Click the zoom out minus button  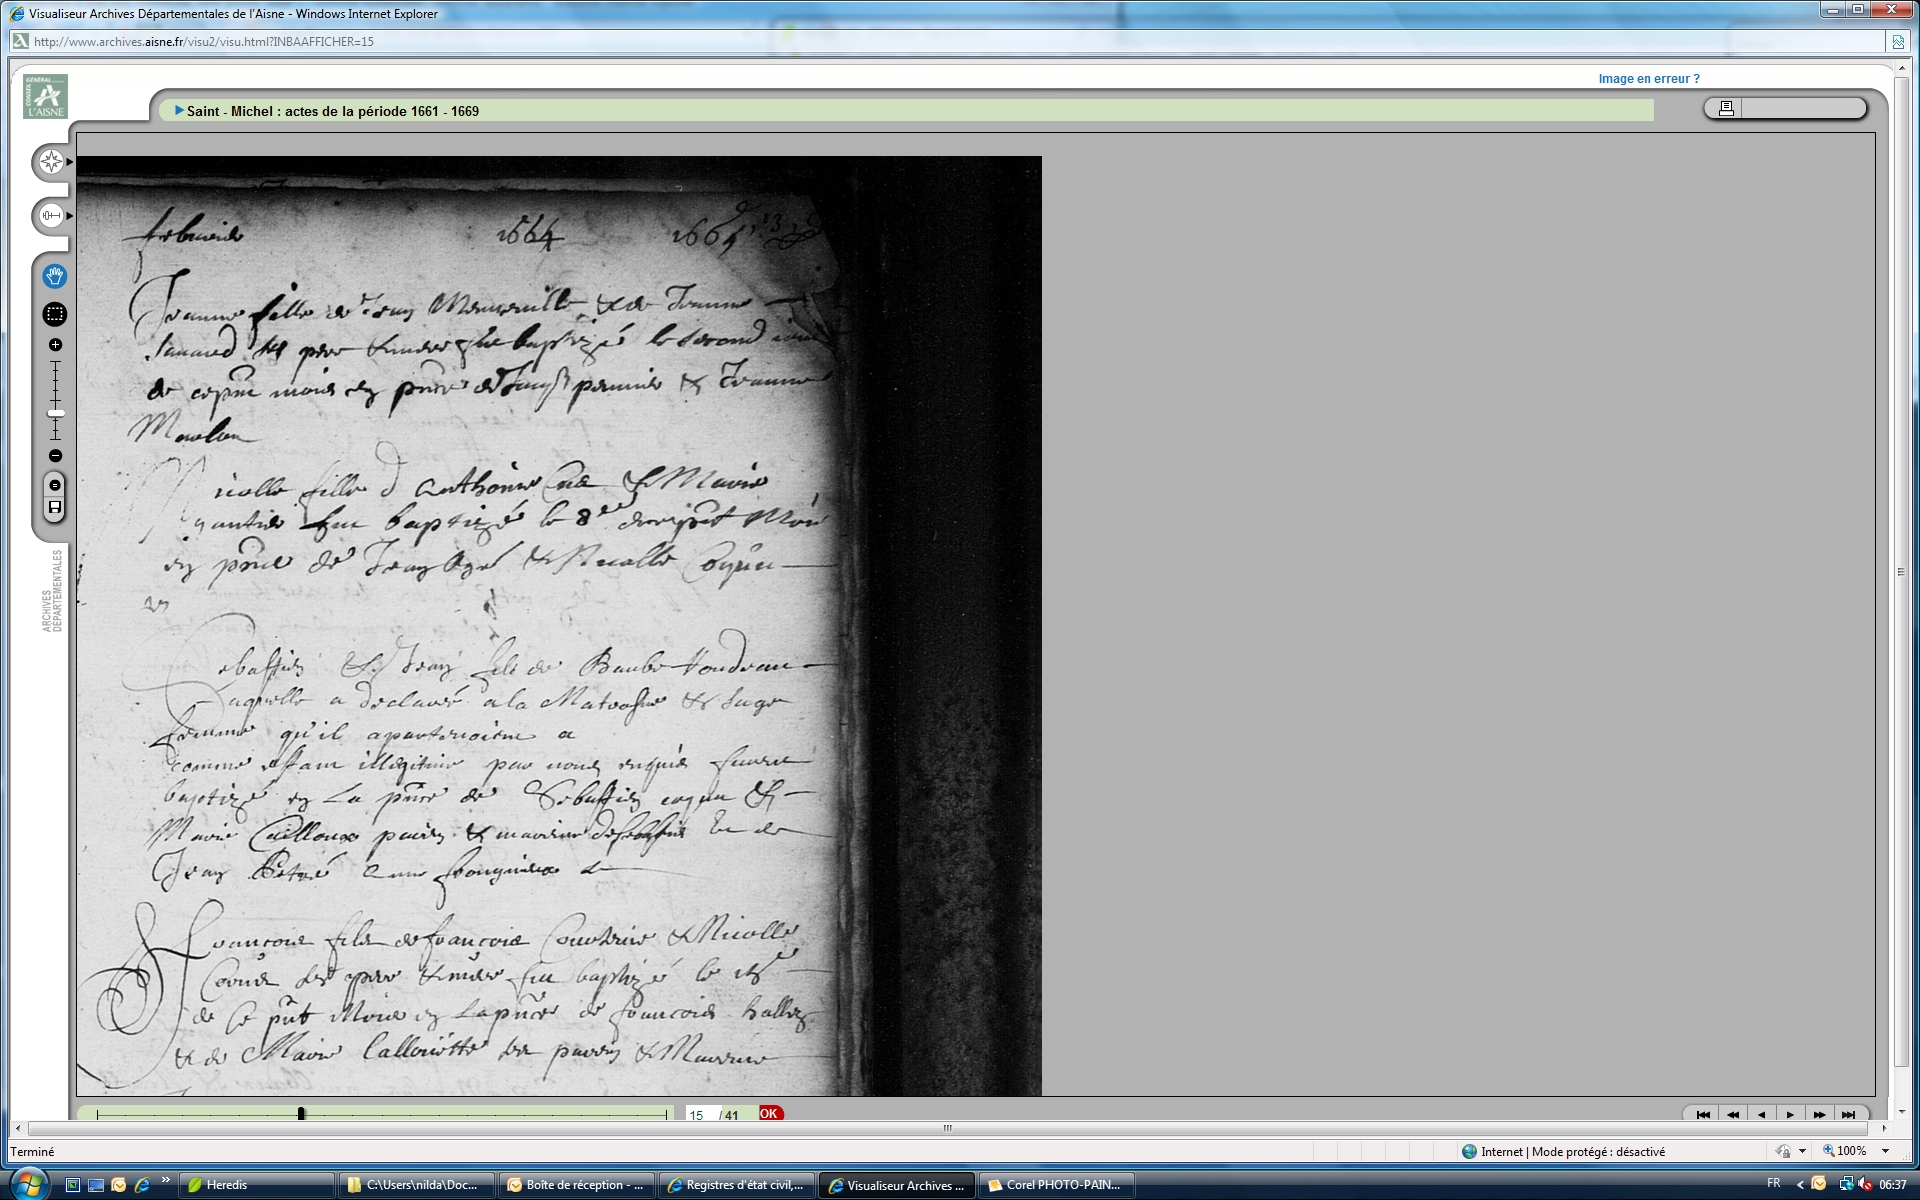(x=55, y=456)
